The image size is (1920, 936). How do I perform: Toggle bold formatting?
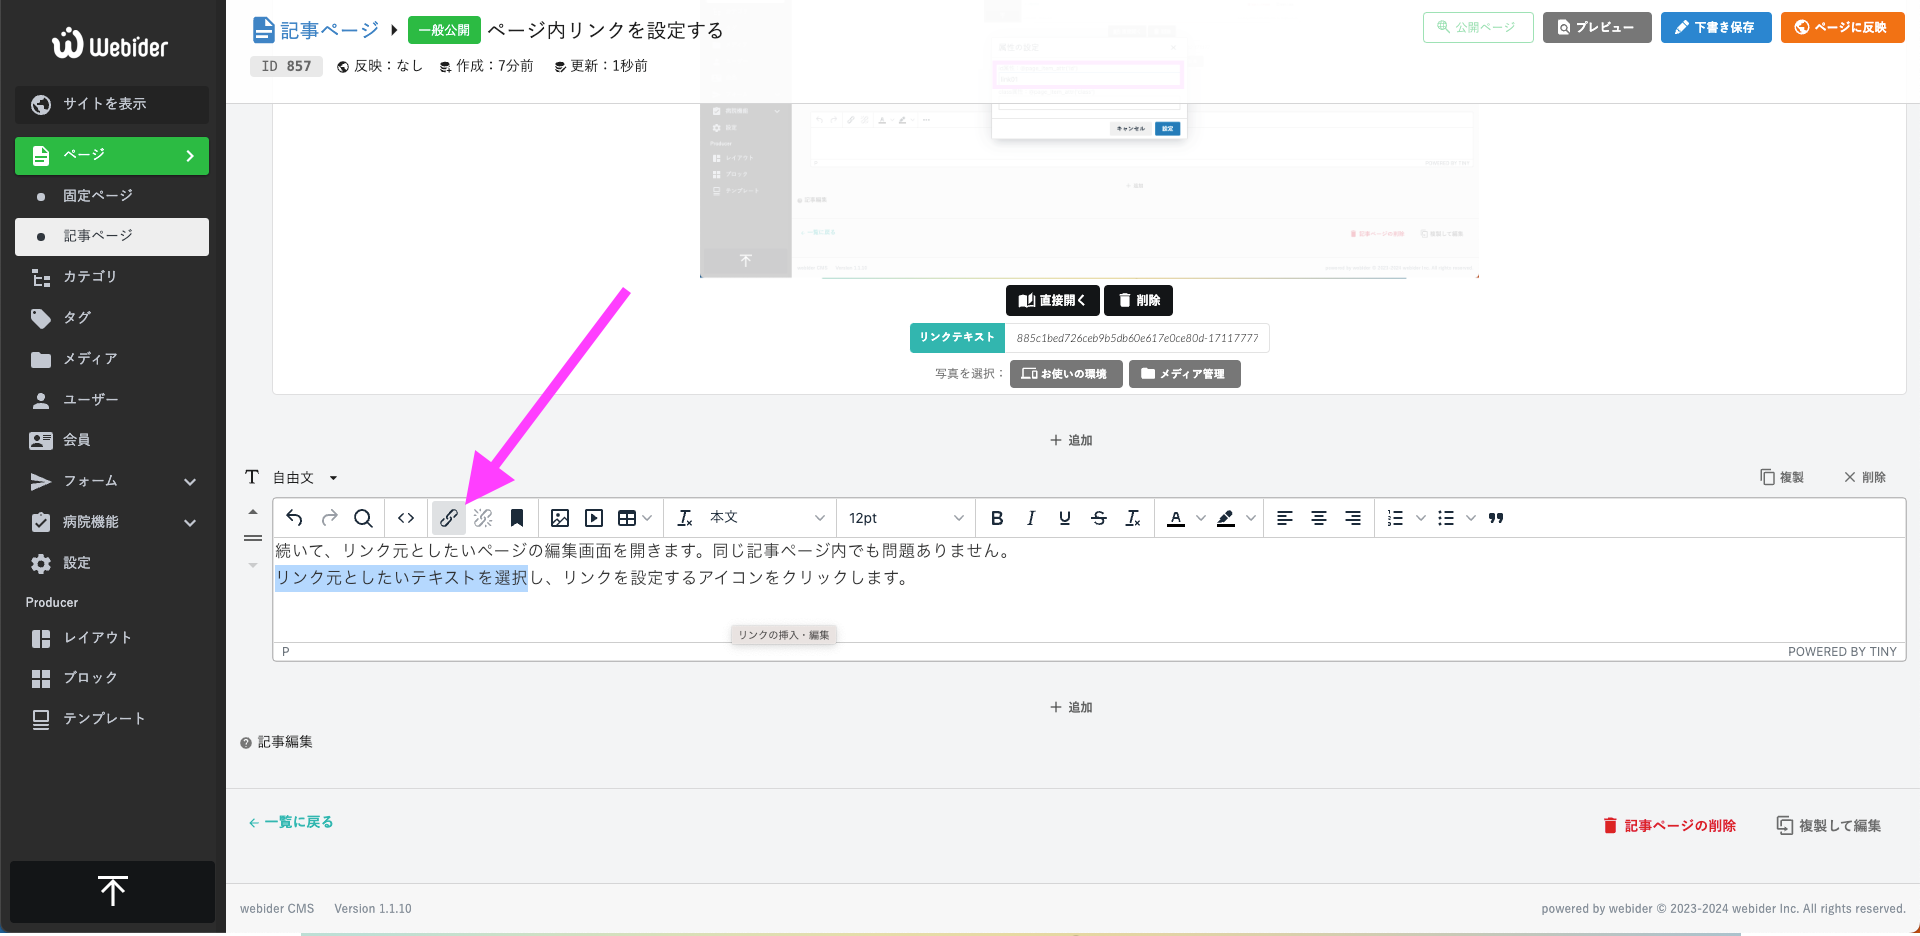(x=996, y=518)
